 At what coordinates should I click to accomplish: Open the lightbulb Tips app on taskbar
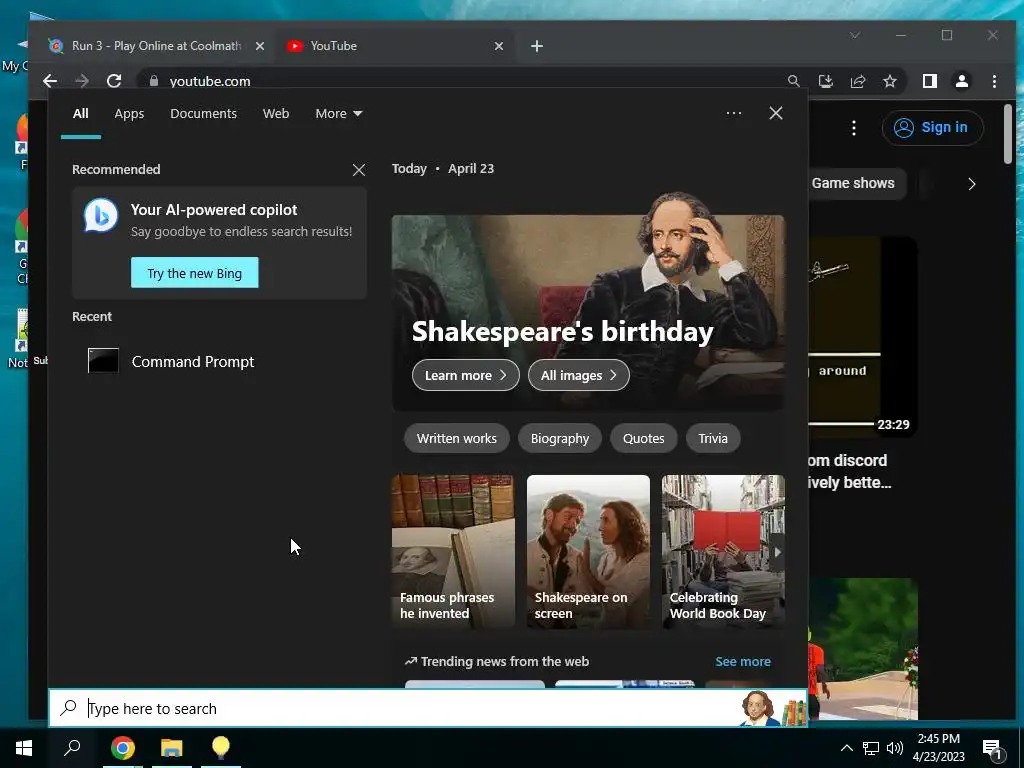pyautogui.click(x=221, y=748)
